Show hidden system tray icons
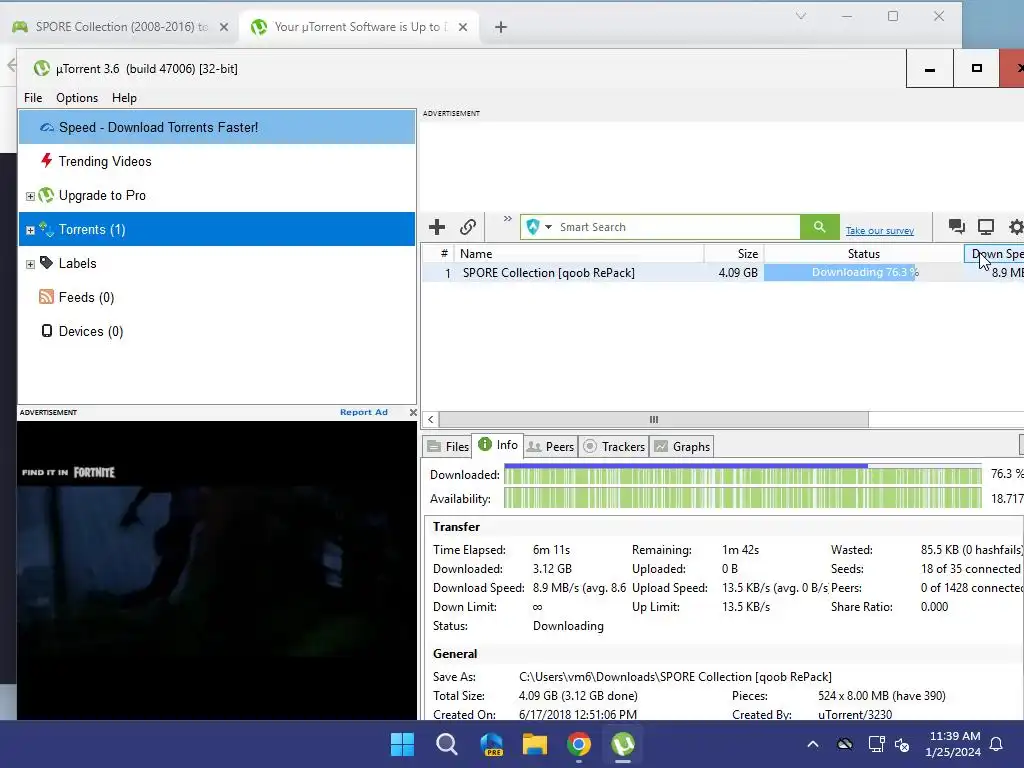The width and height of the screenshot is (1024, 768). pos(812,744)
